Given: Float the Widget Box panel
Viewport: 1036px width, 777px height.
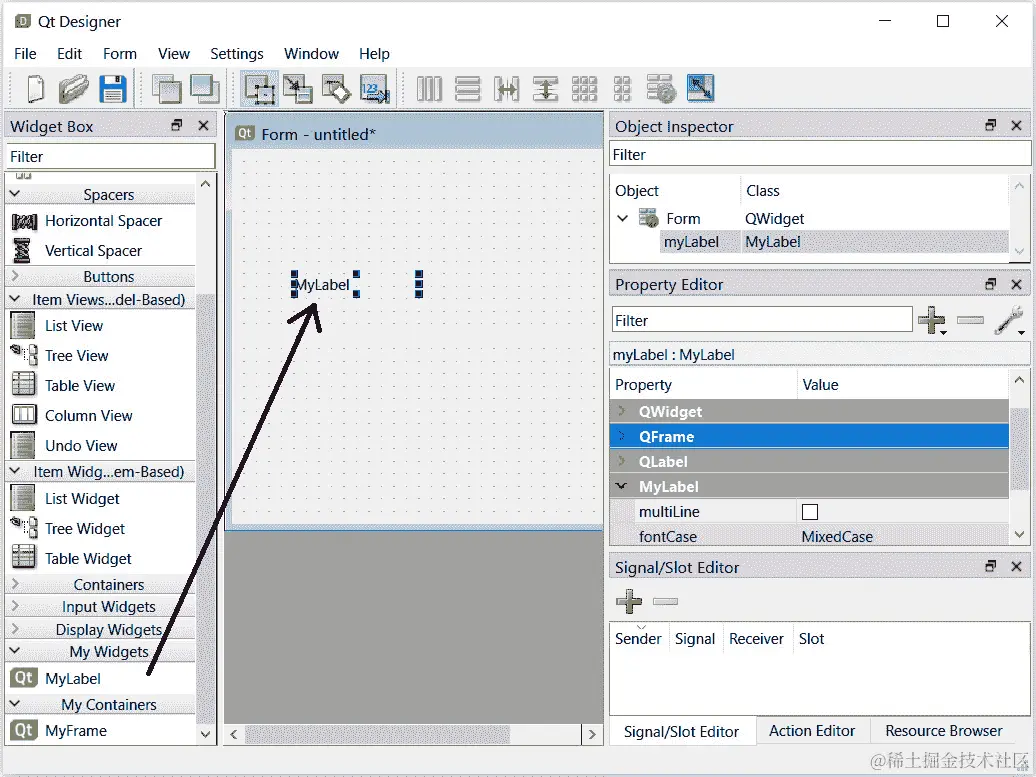Looking at the screenshot, I should coord(176,126).
